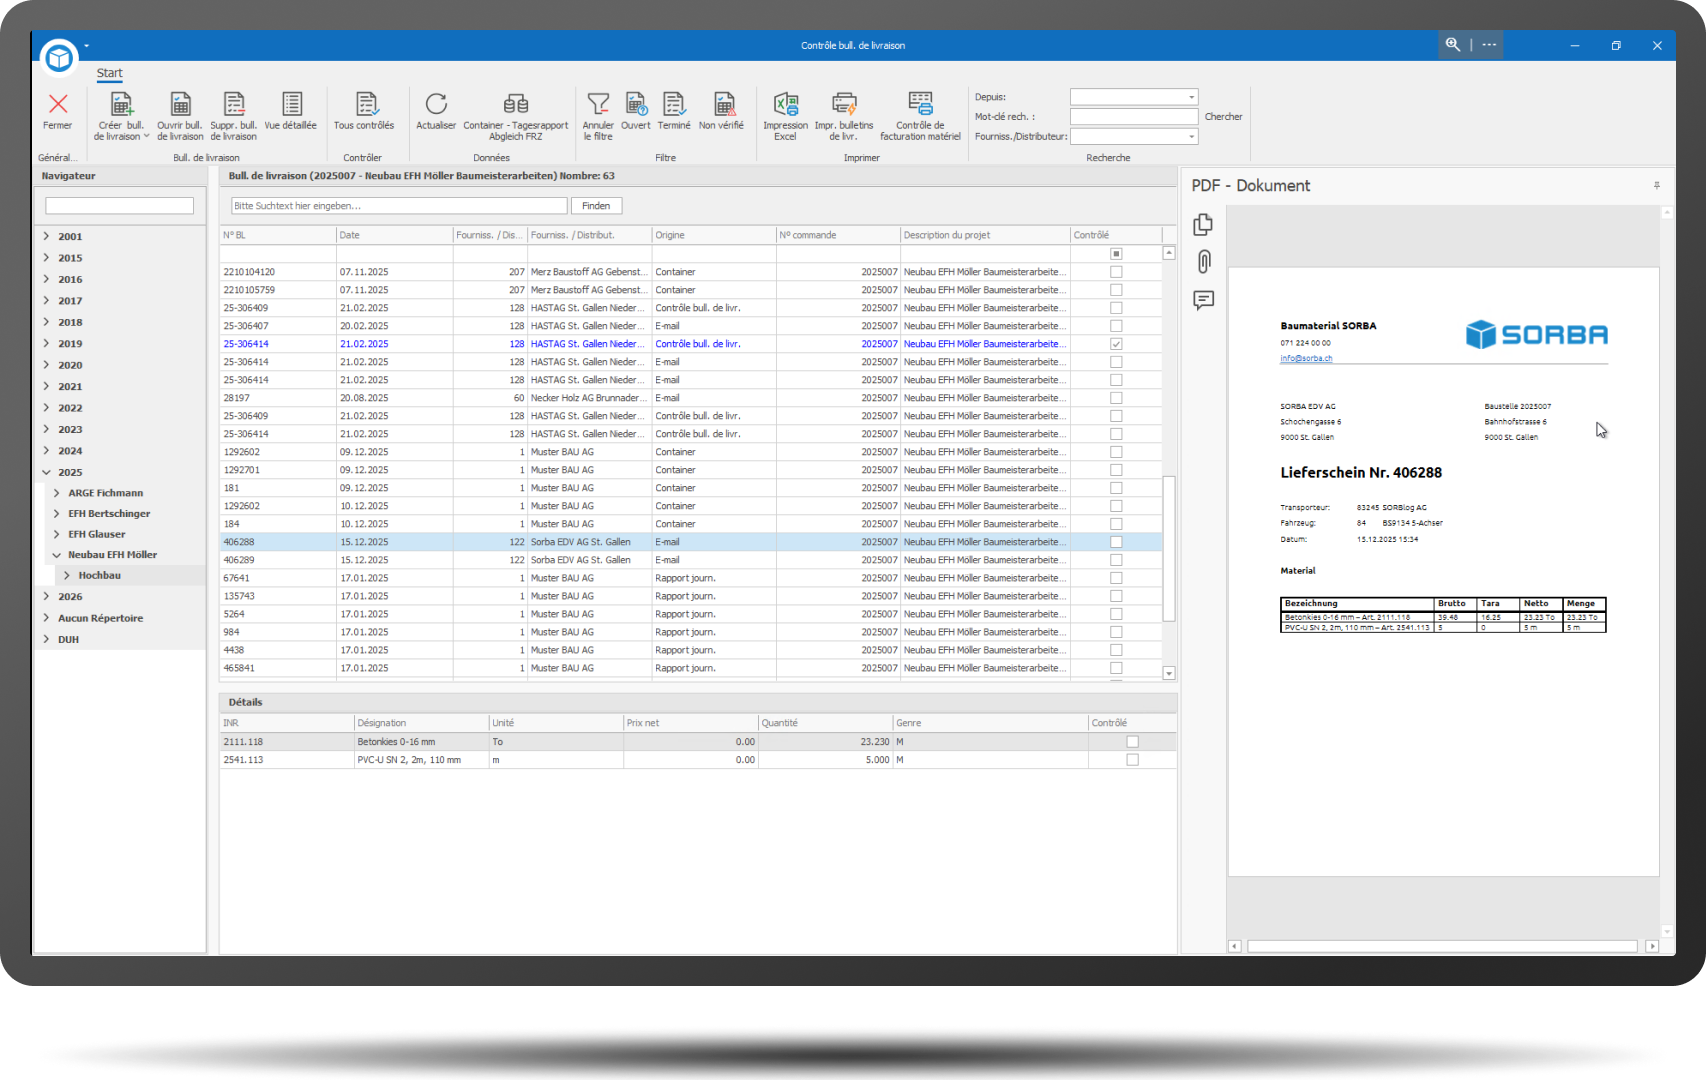
Task: Export via Impression Excel icon
Action: coord(786,104)
